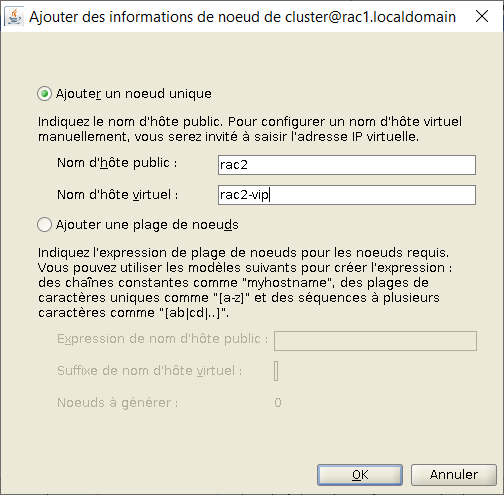Select the "Ajouter un noeud unique" radio button
The width and height of the screenshot is (504, 495).
pos(44,94)
